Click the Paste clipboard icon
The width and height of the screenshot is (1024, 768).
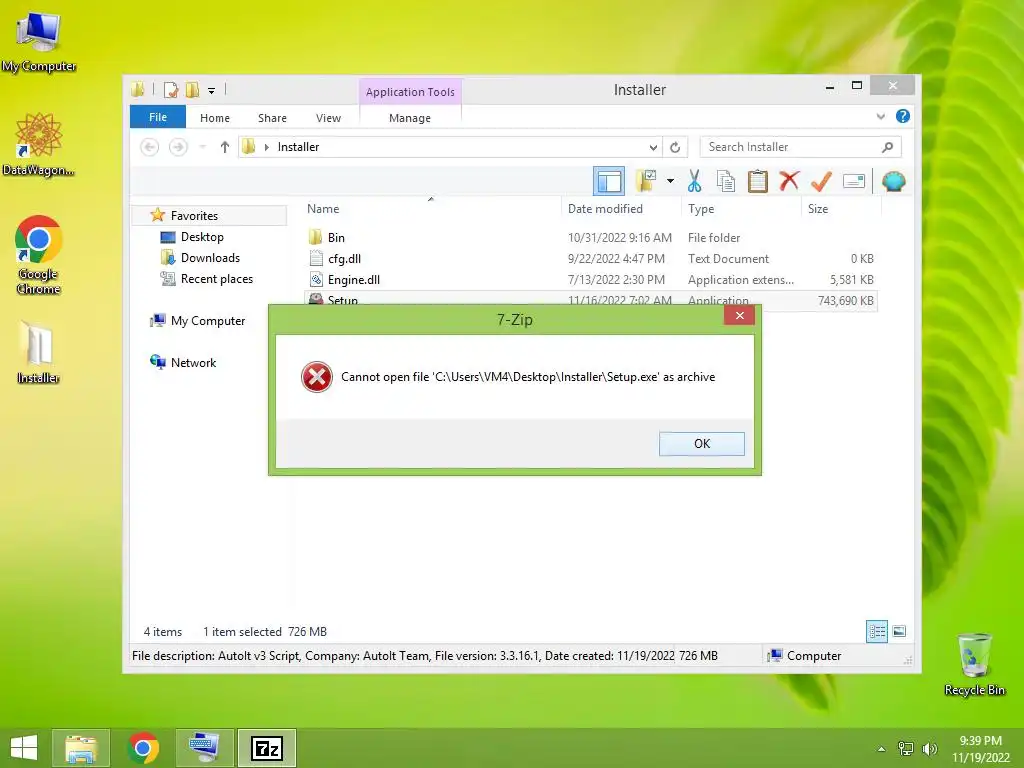click(x=758, y=181)
